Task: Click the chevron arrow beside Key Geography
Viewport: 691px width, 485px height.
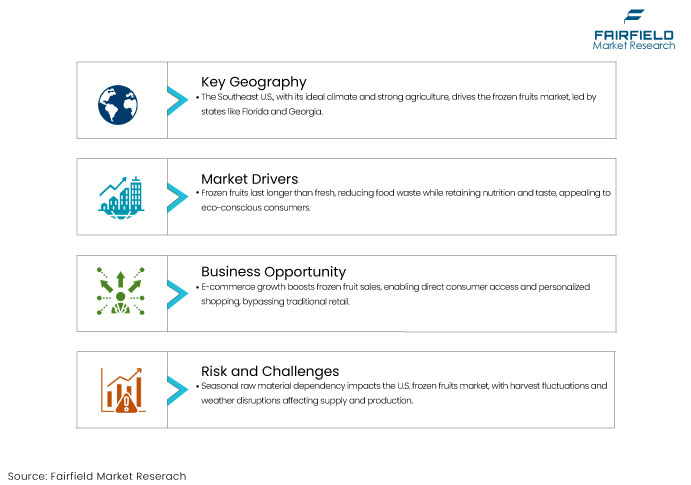Action: (x=177, y=101)
